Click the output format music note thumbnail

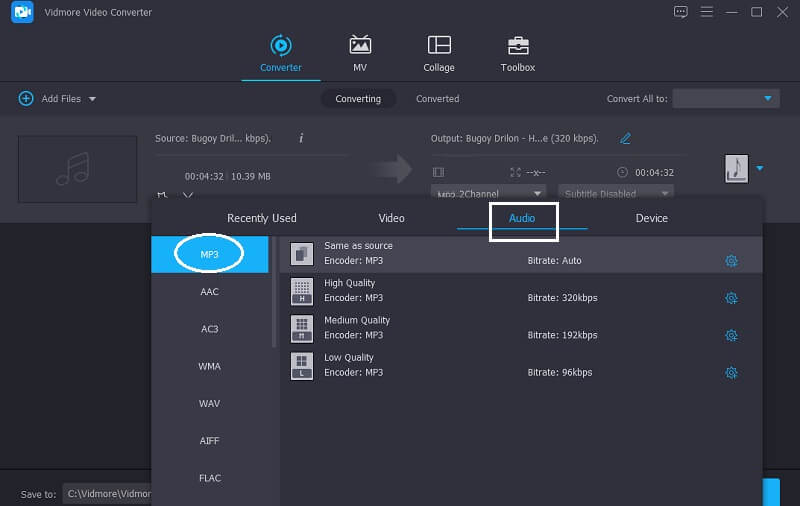[736, 168]
